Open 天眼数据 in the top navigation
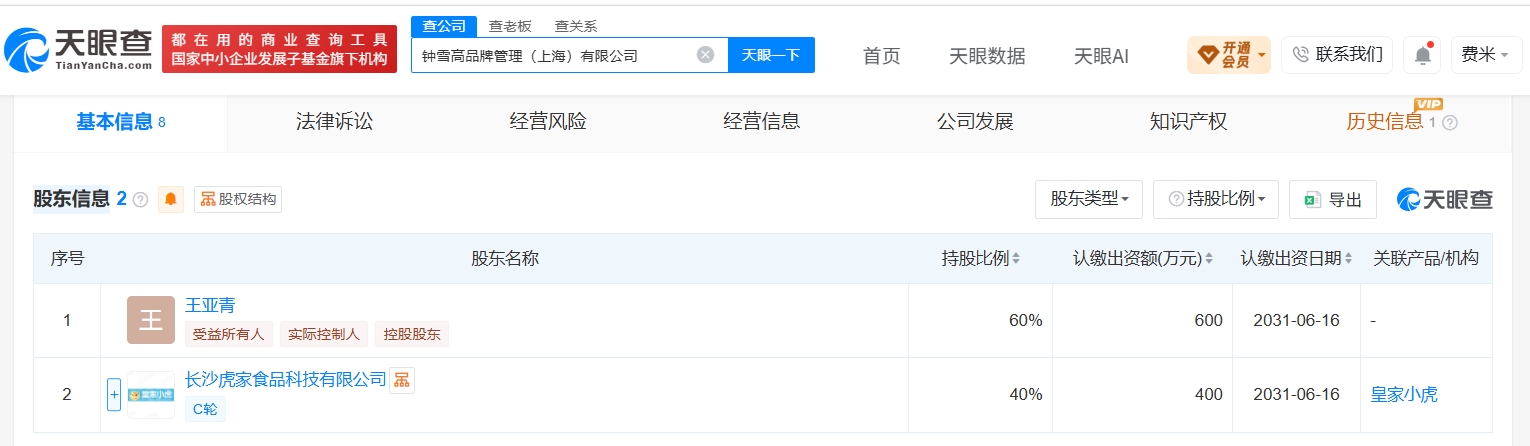The width and height of the screenshot is (1530, 446). pos(987,56)
